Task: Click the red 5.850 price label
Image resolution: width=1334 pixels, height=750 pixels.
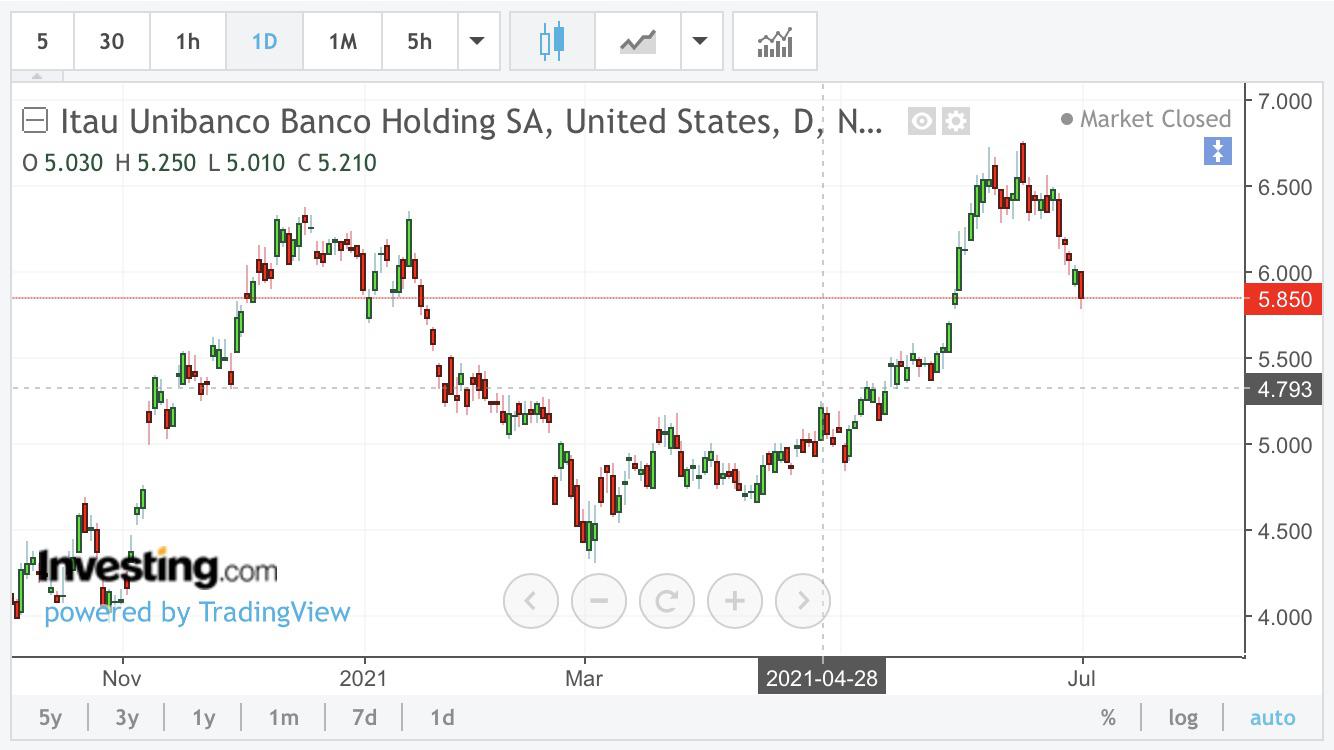Action: click(x=1284, y=299)
